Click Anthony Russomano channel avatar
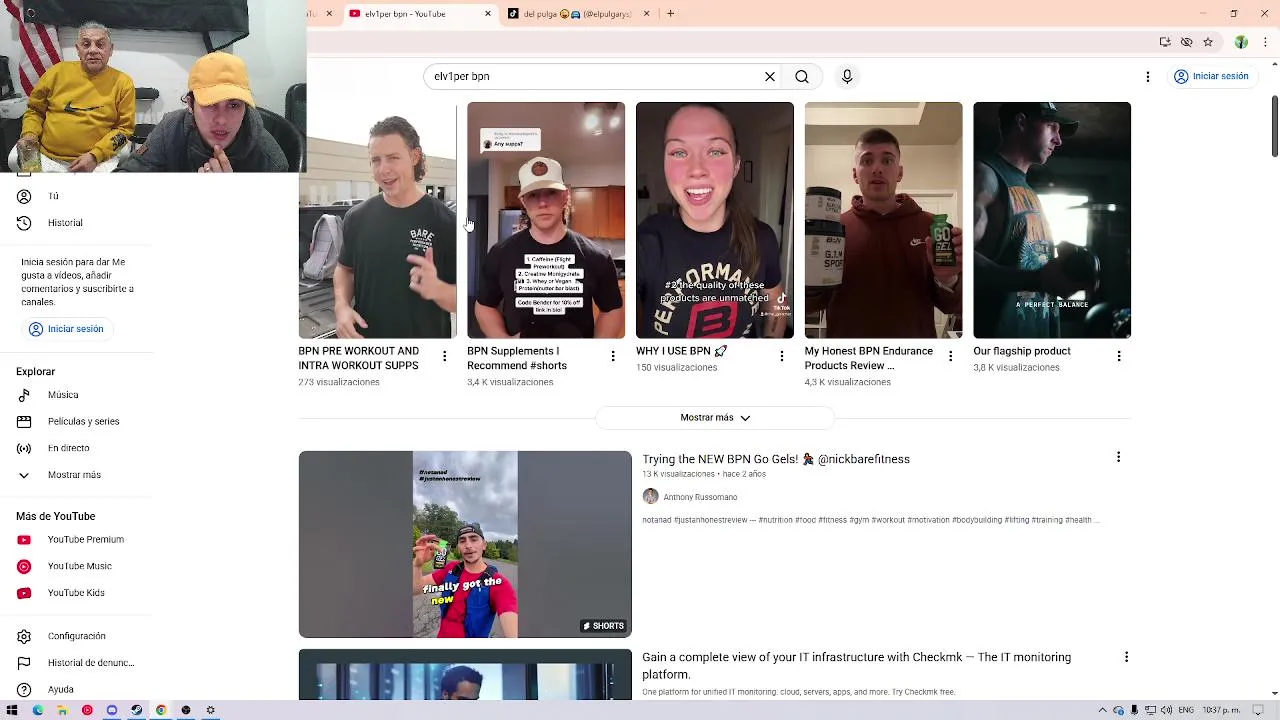The width and height of the screenshot is (1280, 720). (x=651, y=497)
